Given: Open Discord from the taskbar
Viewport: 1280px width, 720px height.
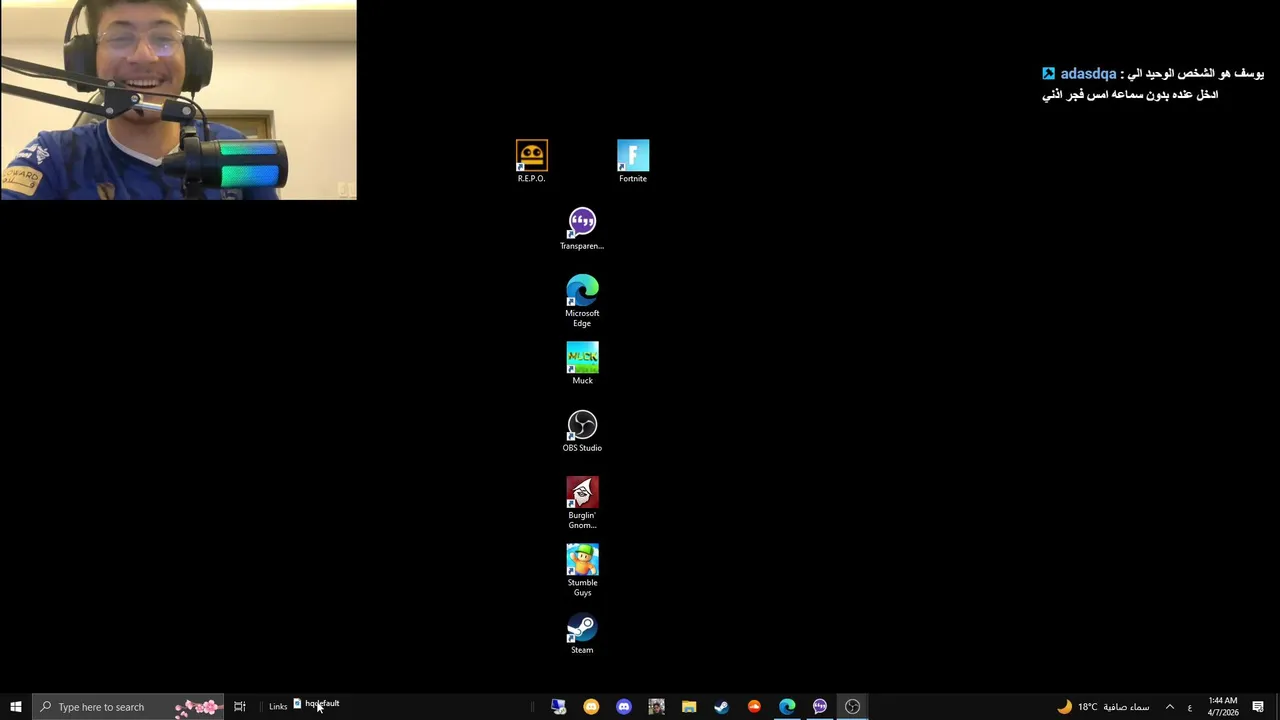Looking at the screenshot, I should (x=624, y=707).
